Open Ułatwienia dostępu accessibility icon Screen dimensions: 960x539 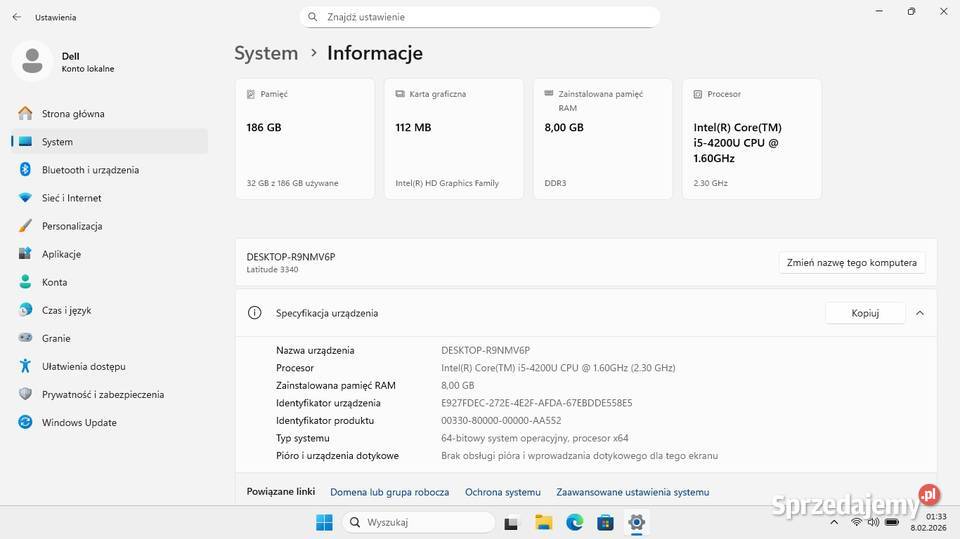pyautogui.click(x=25, y=366)
